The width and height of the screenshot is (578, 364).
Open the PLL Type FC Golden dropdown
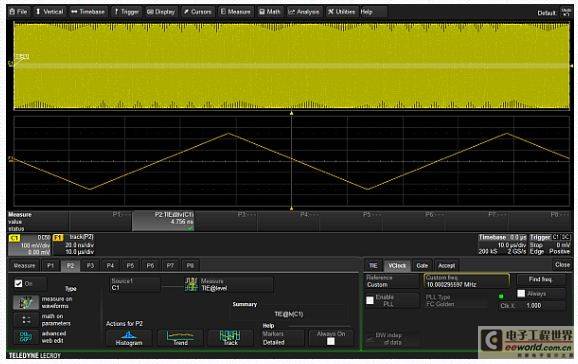(456, 301)
